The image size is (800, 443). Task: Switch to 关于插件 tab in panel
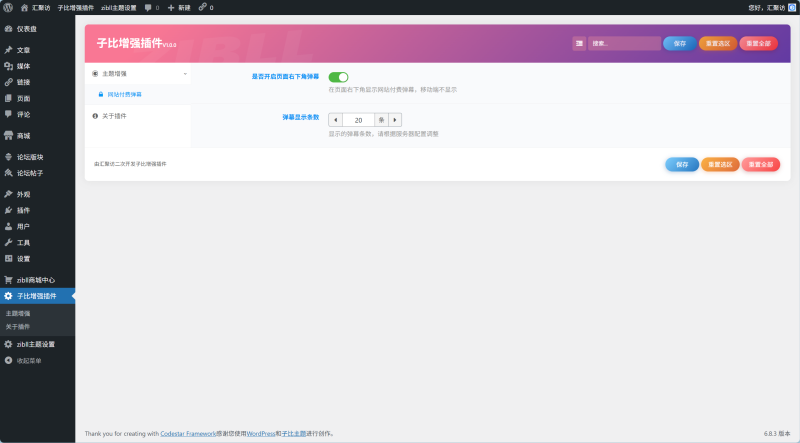click(x=114, y=116)
